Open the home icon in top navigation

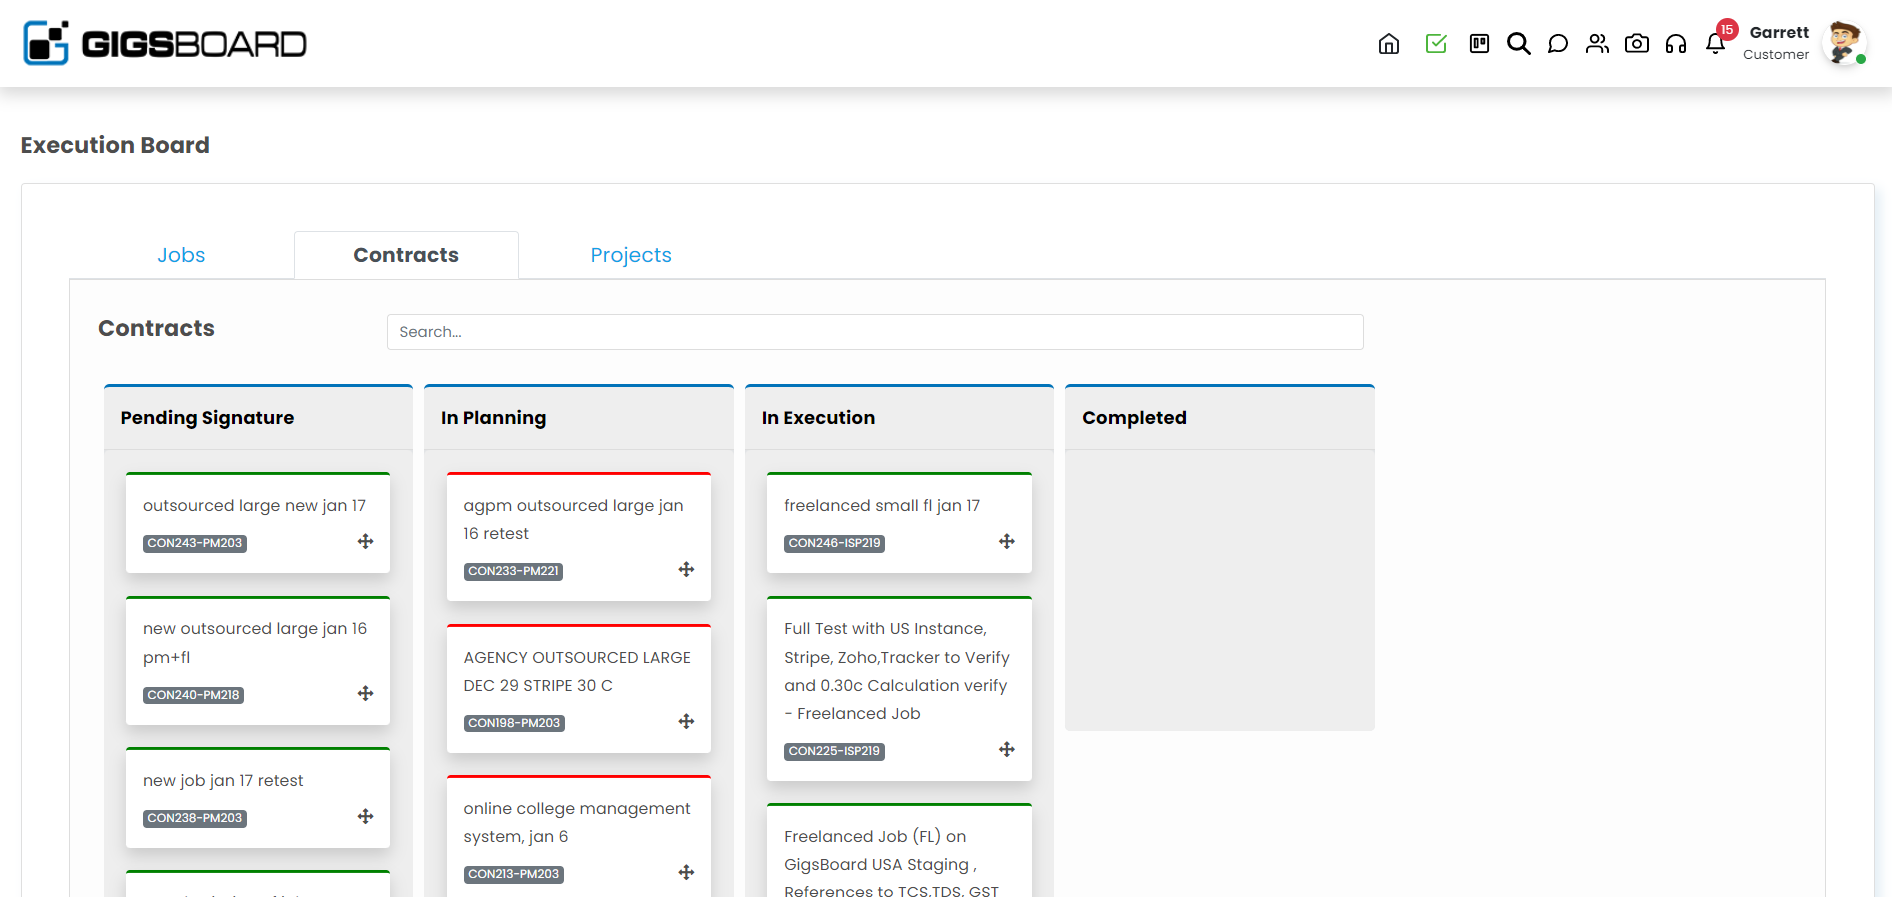pos(1388,44)
